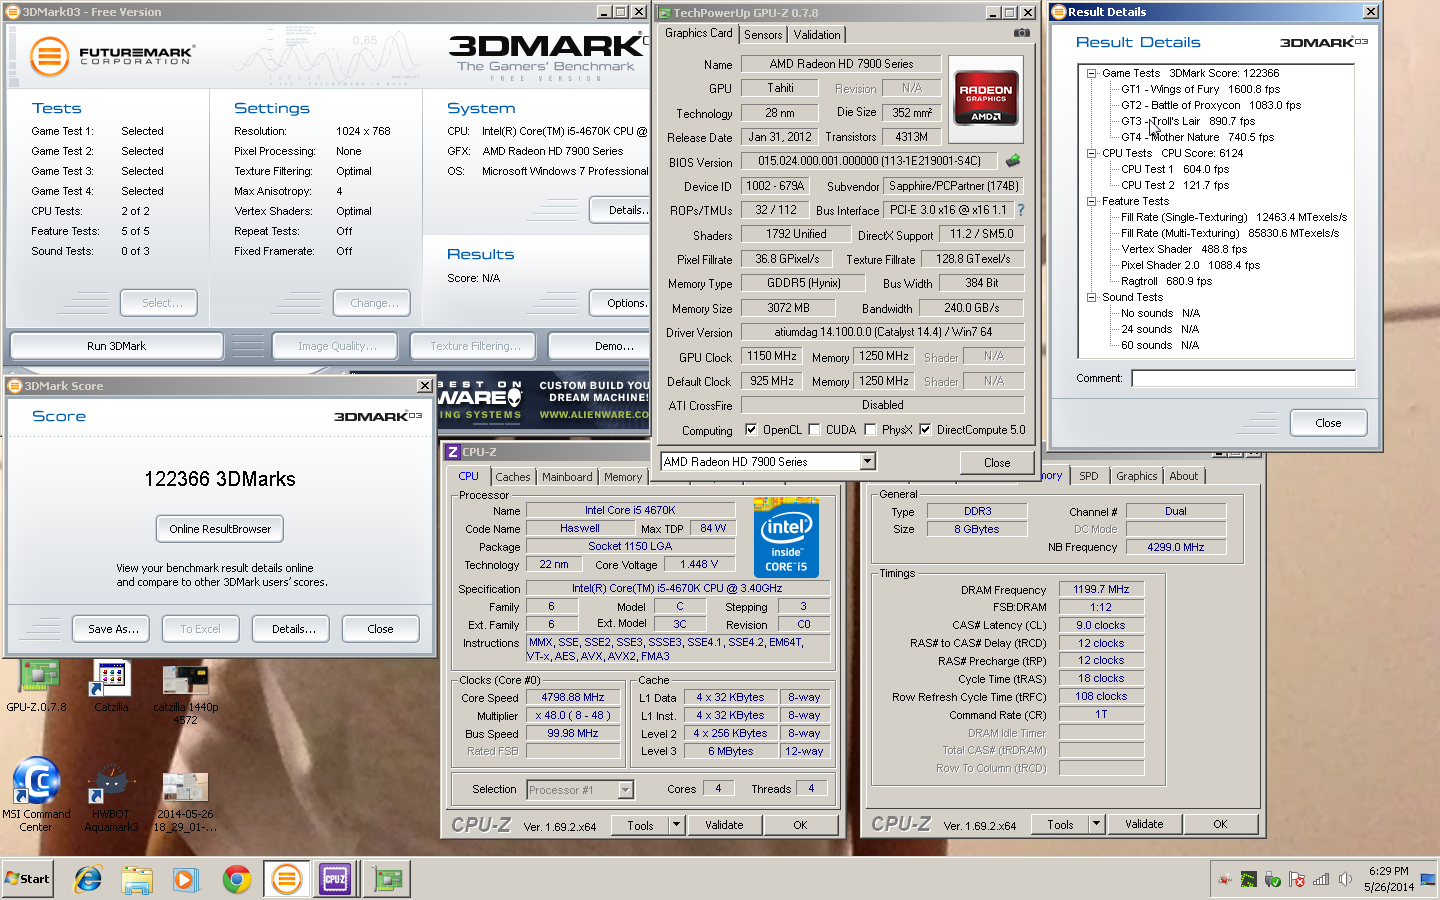Select GT1 - Wings of Fury result row
1440x900 pixels.
(1200, 89)
